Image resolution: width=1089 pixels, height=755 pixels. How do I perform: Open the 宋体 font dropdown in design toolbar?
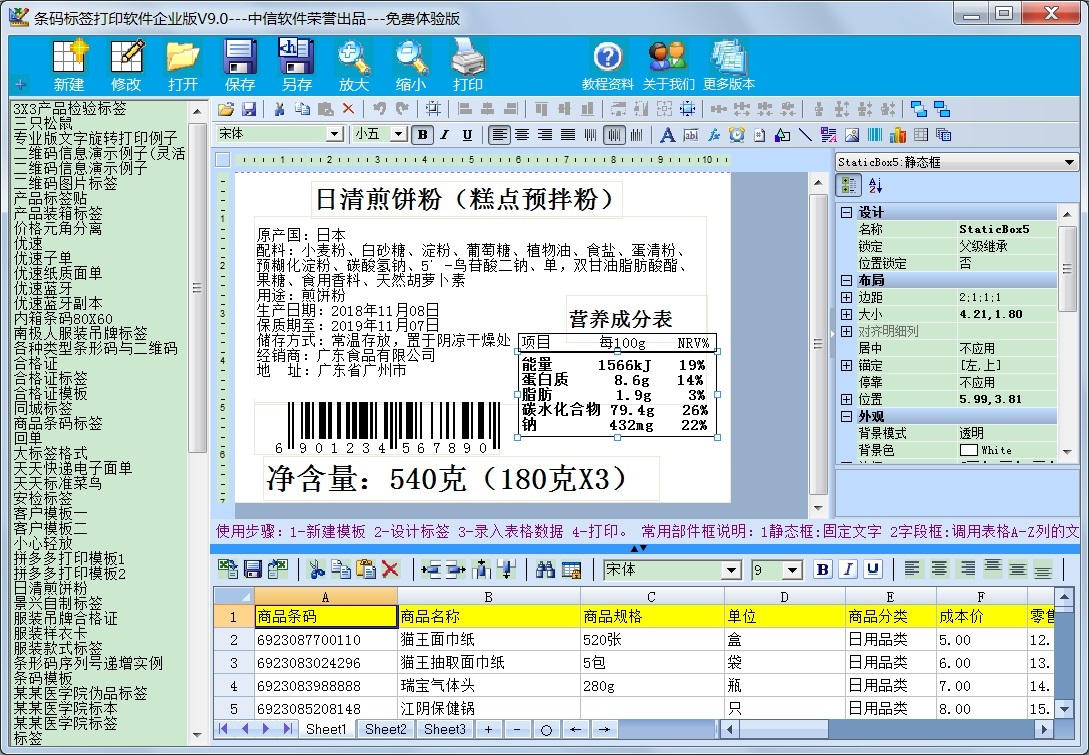click(x=335, y=134)
